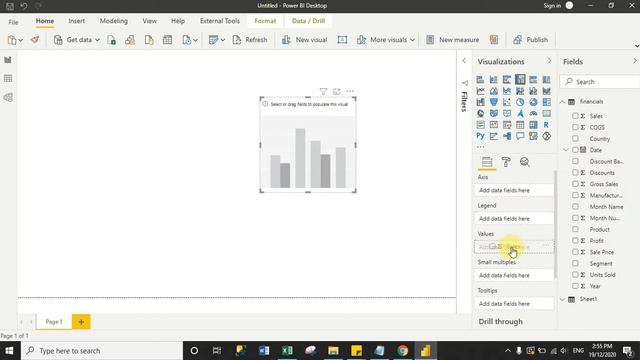Select the Donut chart visual

[533, 102]
